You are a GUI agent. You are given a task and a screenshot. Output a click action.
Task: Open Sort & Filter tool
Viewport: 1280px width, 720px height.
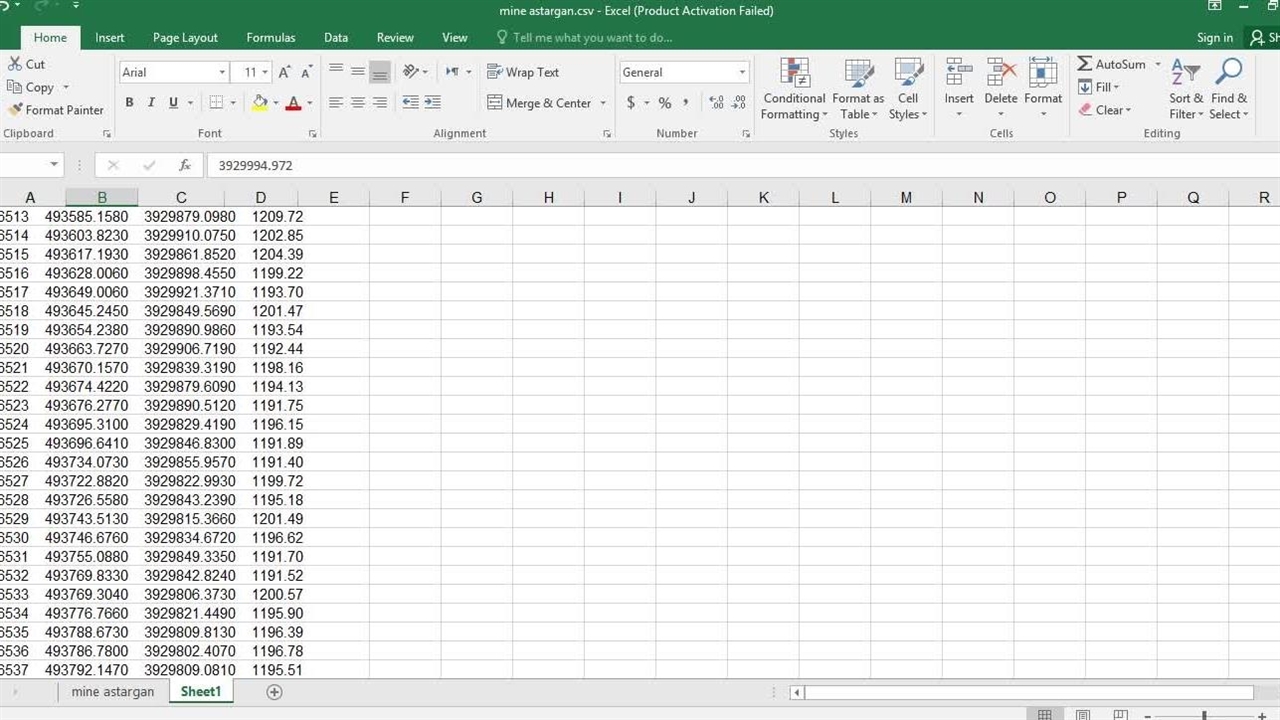1186,88
